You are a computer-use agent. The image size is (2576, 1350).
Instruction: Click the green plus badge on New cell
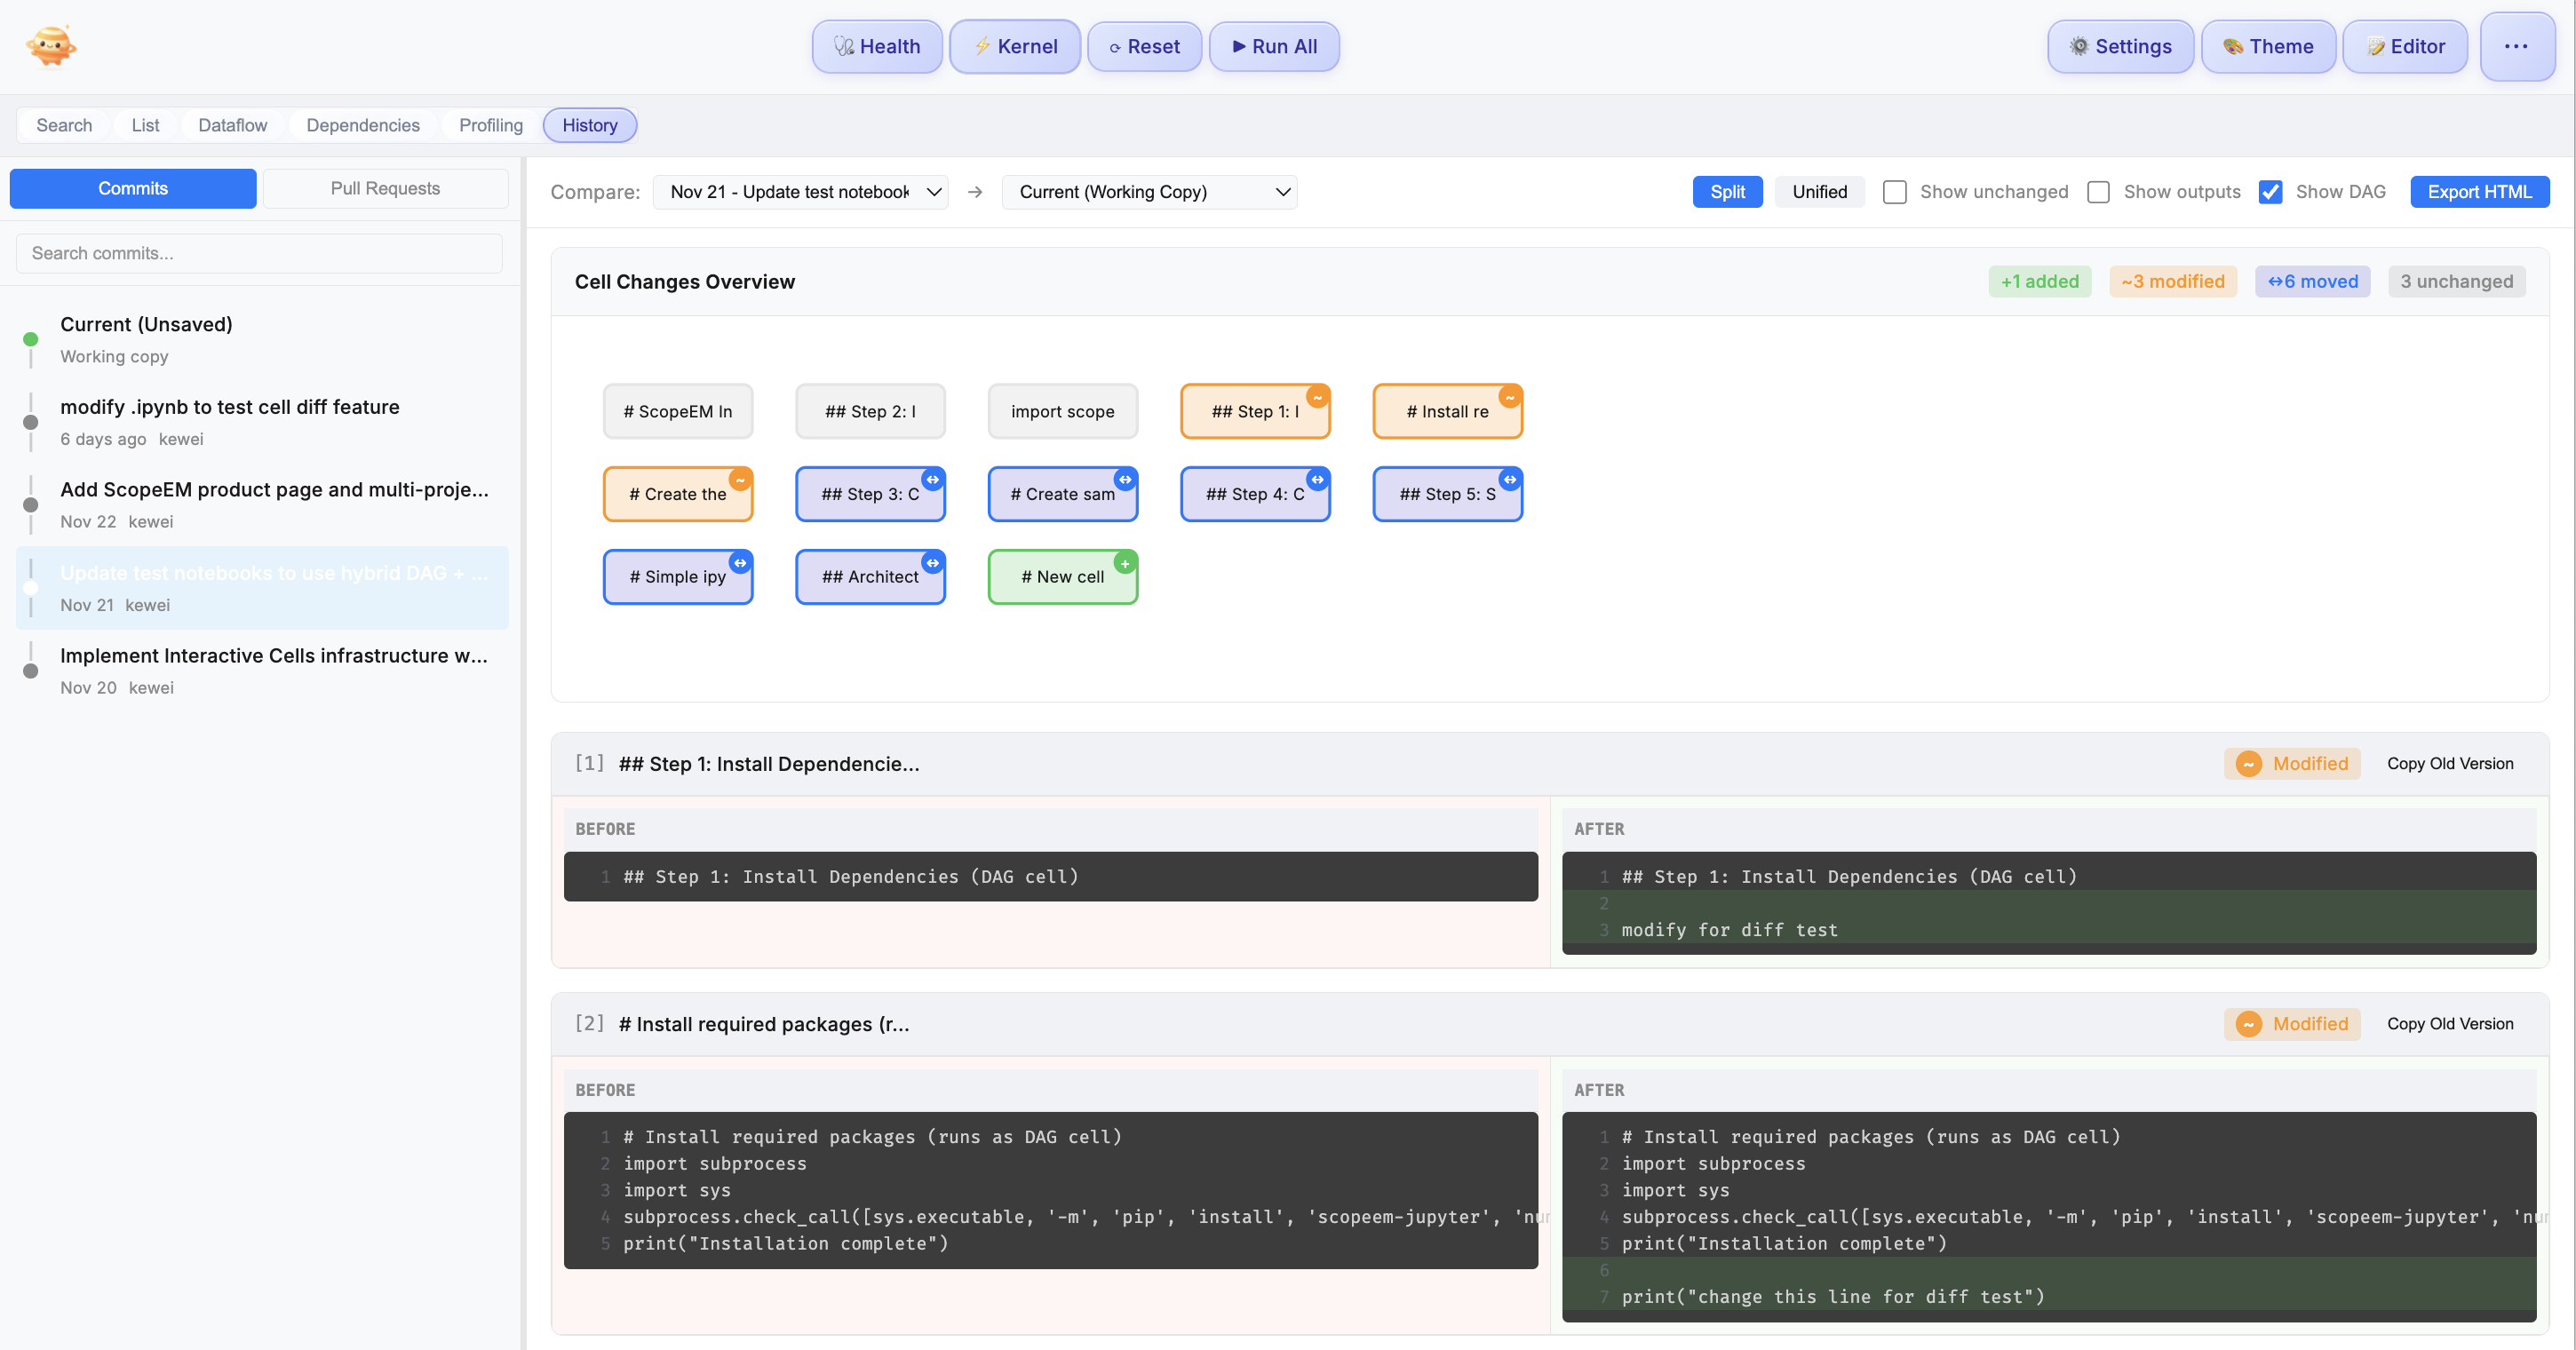[x=1125, y=562]
